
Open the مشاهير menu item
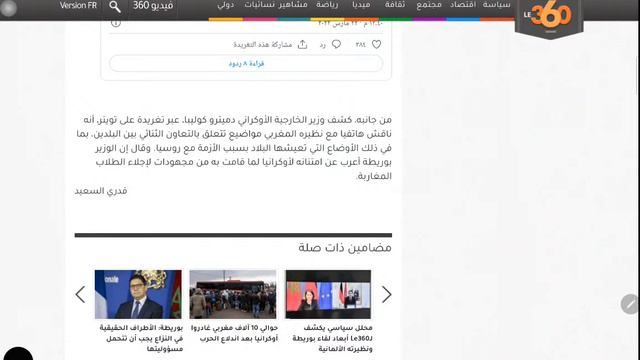point(294,5)
